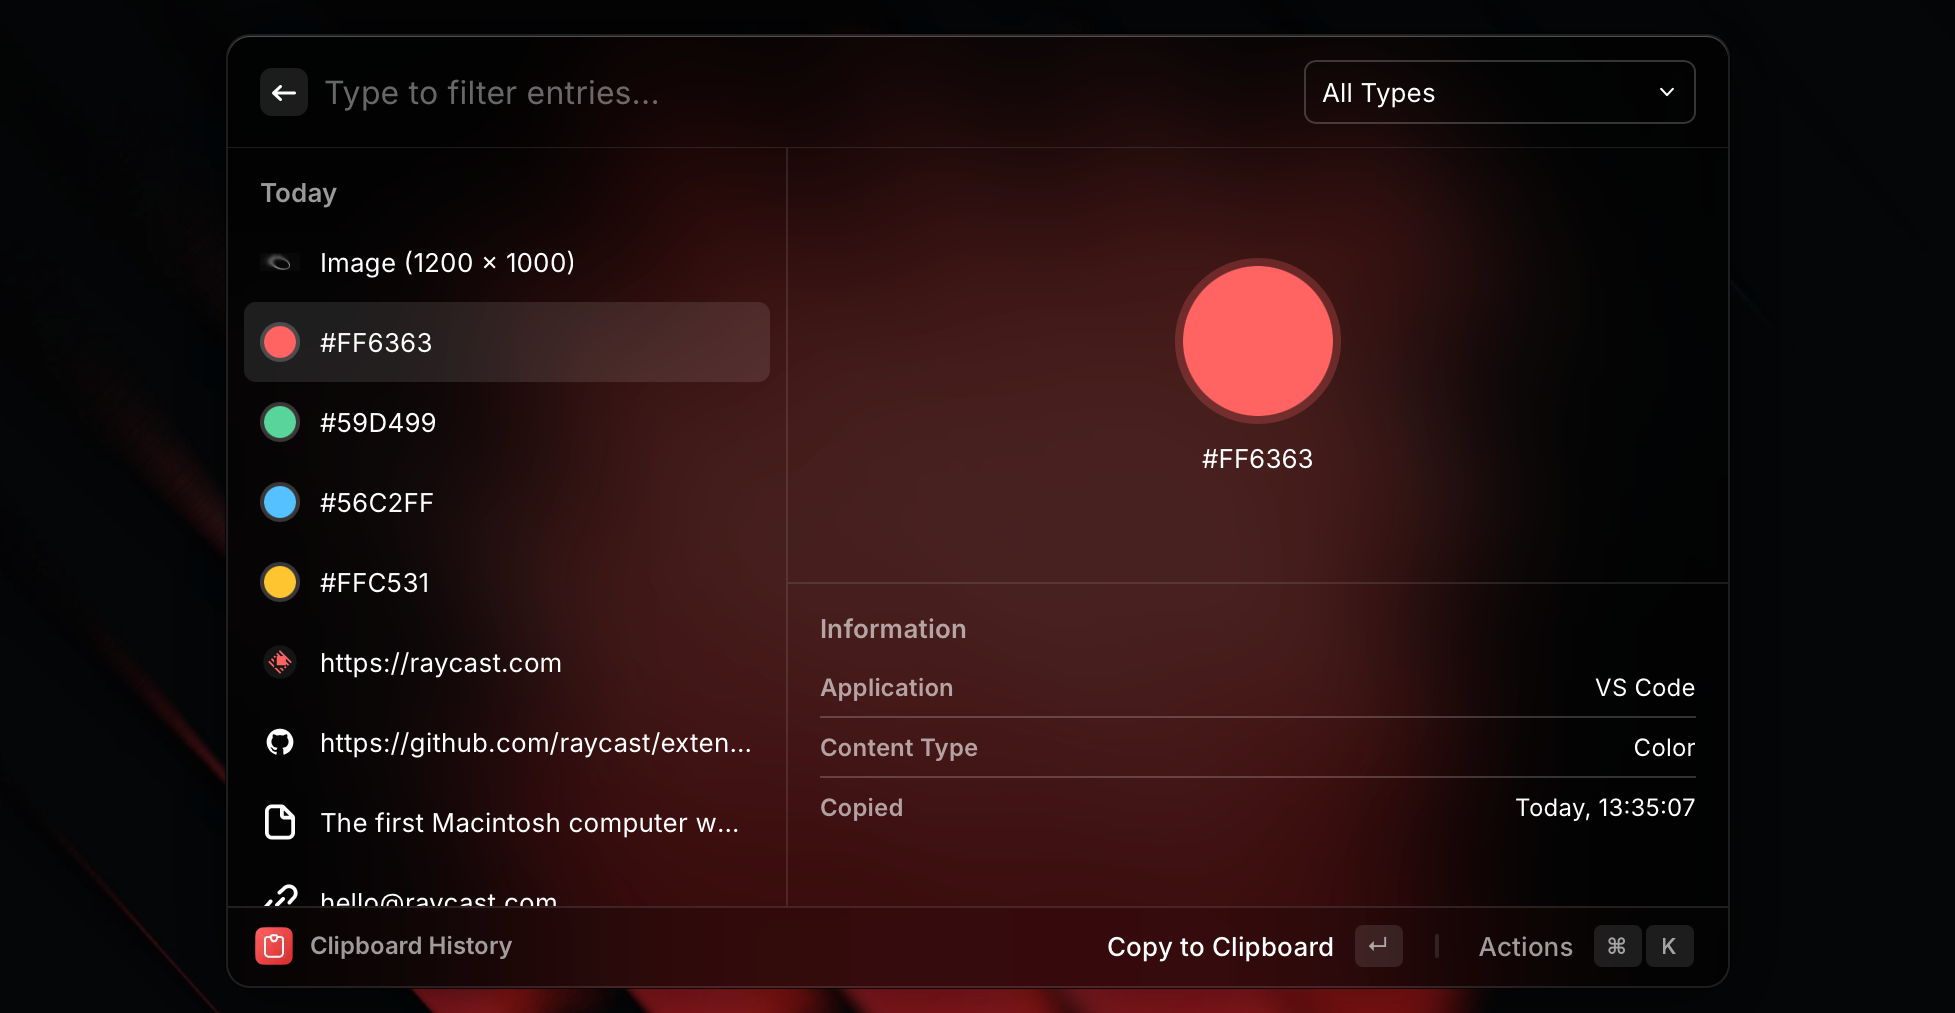Select the https://raycast.com entry

440,663
